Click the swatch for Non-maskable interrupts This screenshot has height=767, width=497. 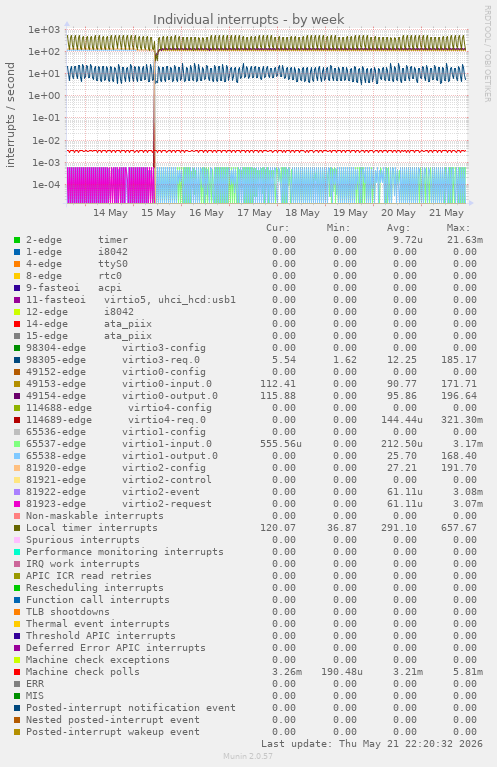pos(17,516)
